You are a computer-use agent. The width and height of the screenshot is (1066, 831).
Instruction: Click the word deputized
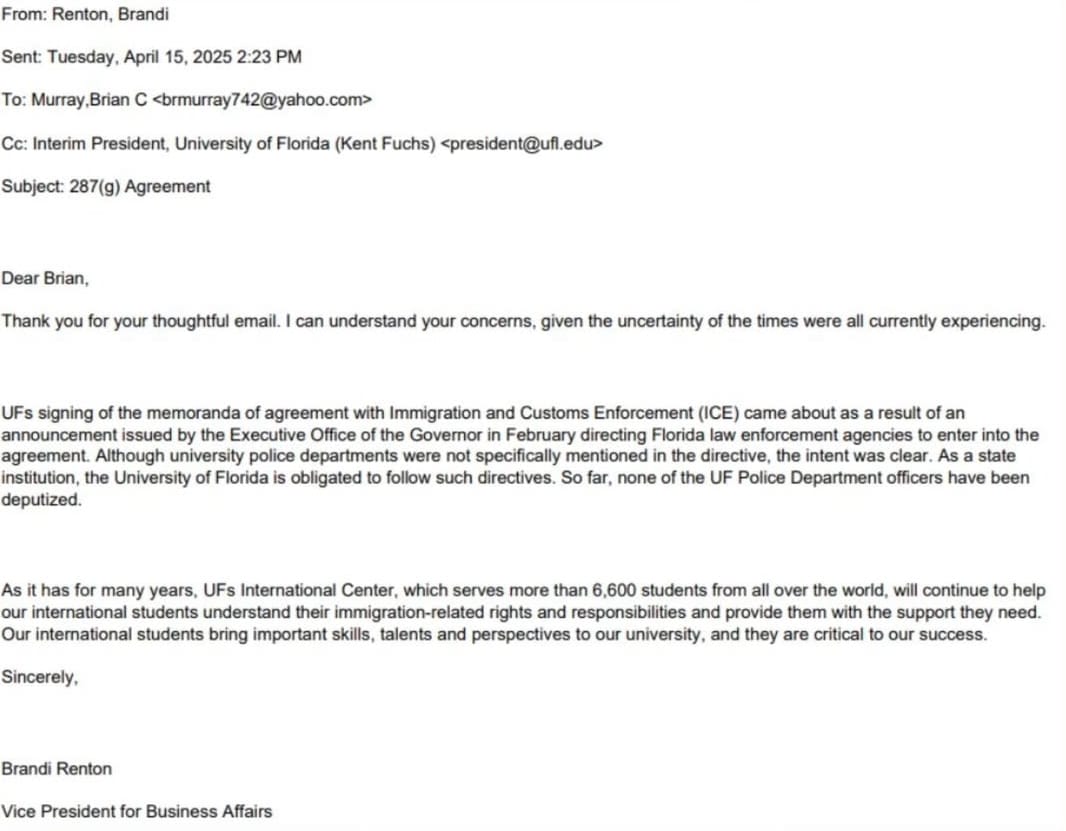(x=41, y=499)
